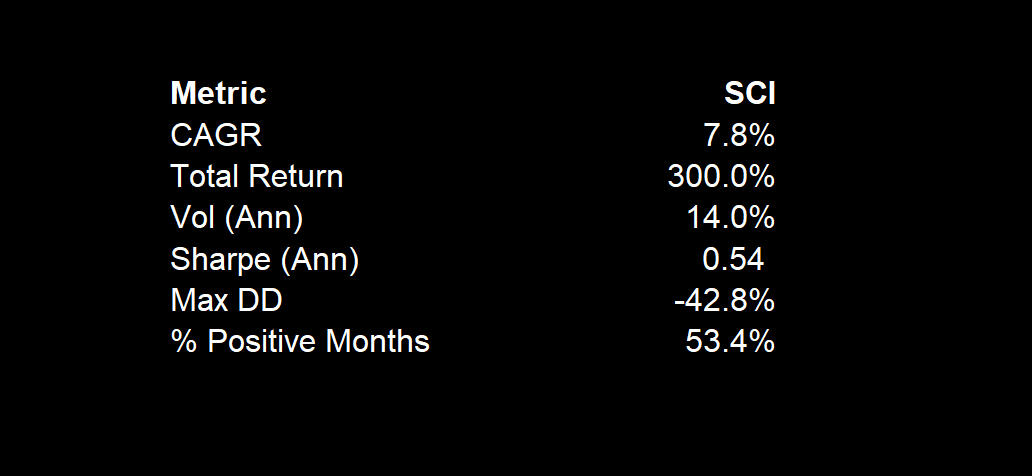The height and width of the screenshot is (476, 1032).
Task: Select the SCI column header
Action: point(749,94)
